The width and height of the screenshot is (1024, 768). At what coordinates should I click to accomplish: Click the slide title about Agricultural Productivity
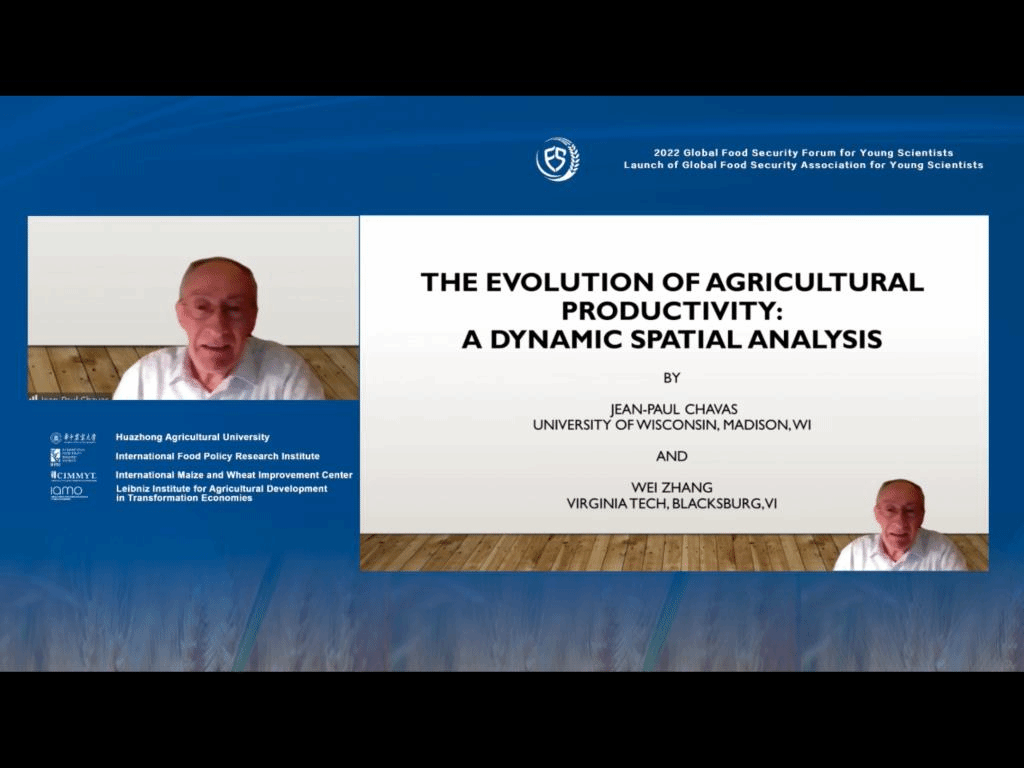pos(672,310)
